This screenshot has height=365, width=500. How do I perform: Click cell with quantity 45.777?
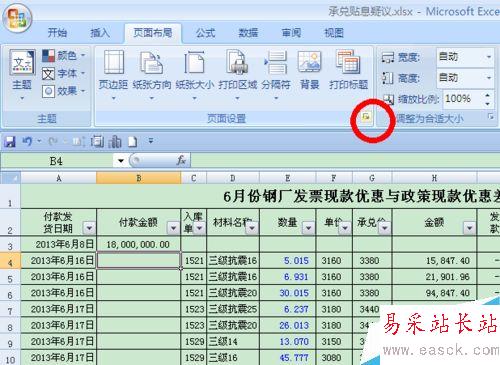(288, 358)
